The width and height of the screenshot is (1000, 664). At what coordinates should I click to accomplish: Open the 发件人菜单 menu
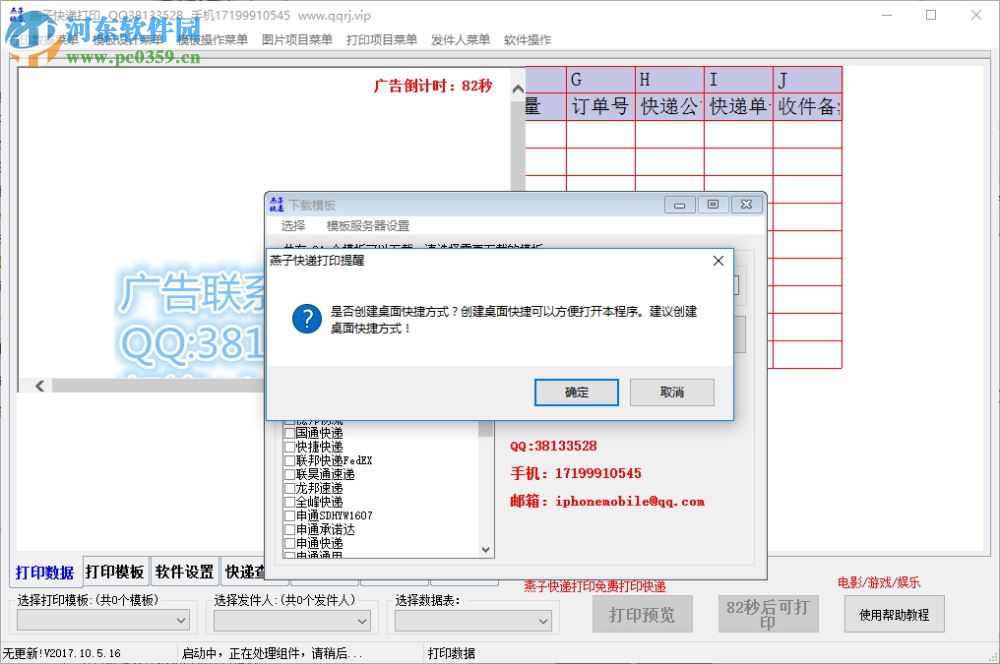tap(460, 40)
